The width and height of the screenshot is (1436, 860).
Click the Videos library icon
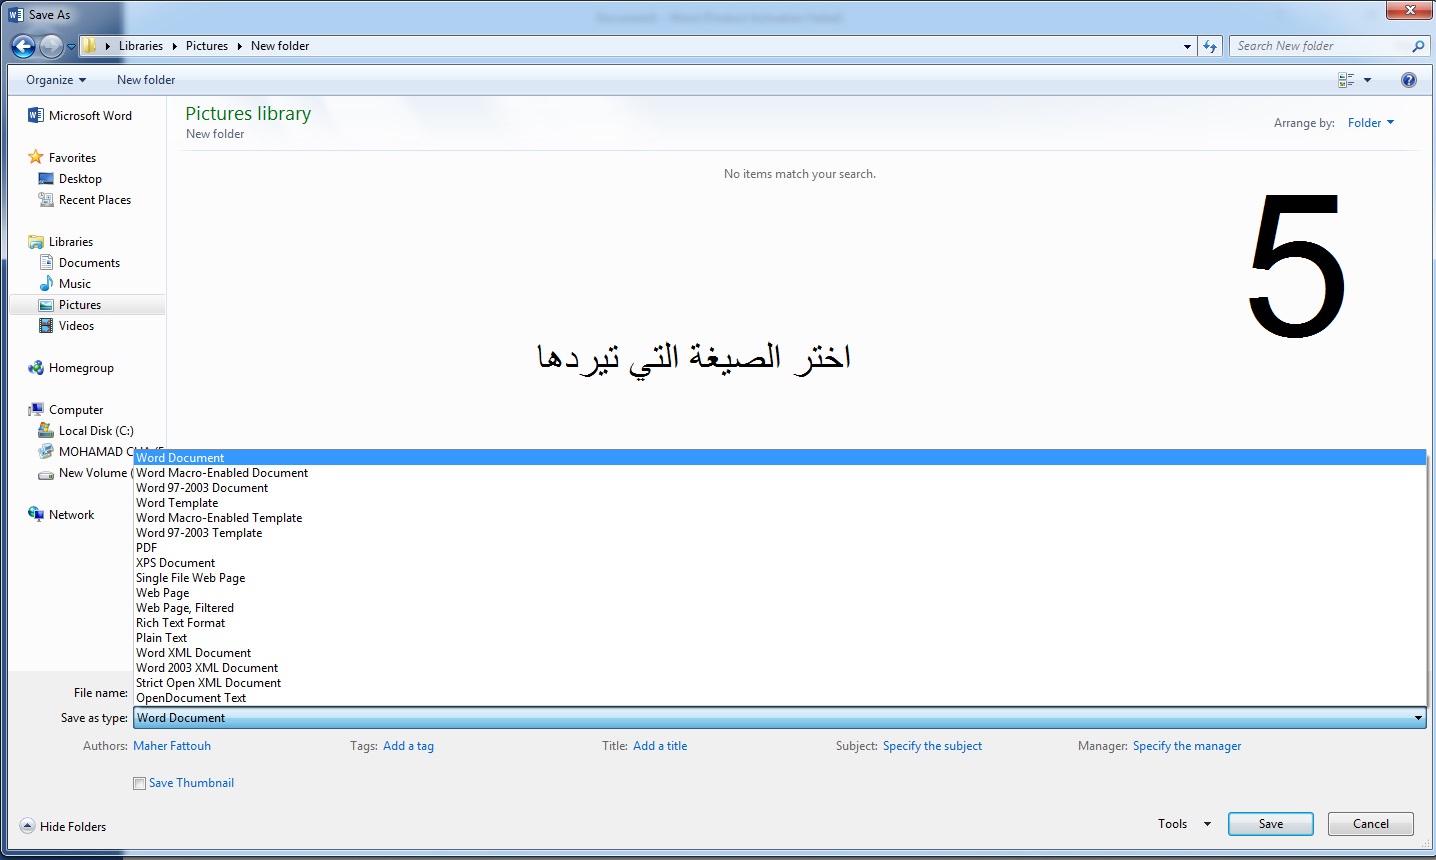46,325
